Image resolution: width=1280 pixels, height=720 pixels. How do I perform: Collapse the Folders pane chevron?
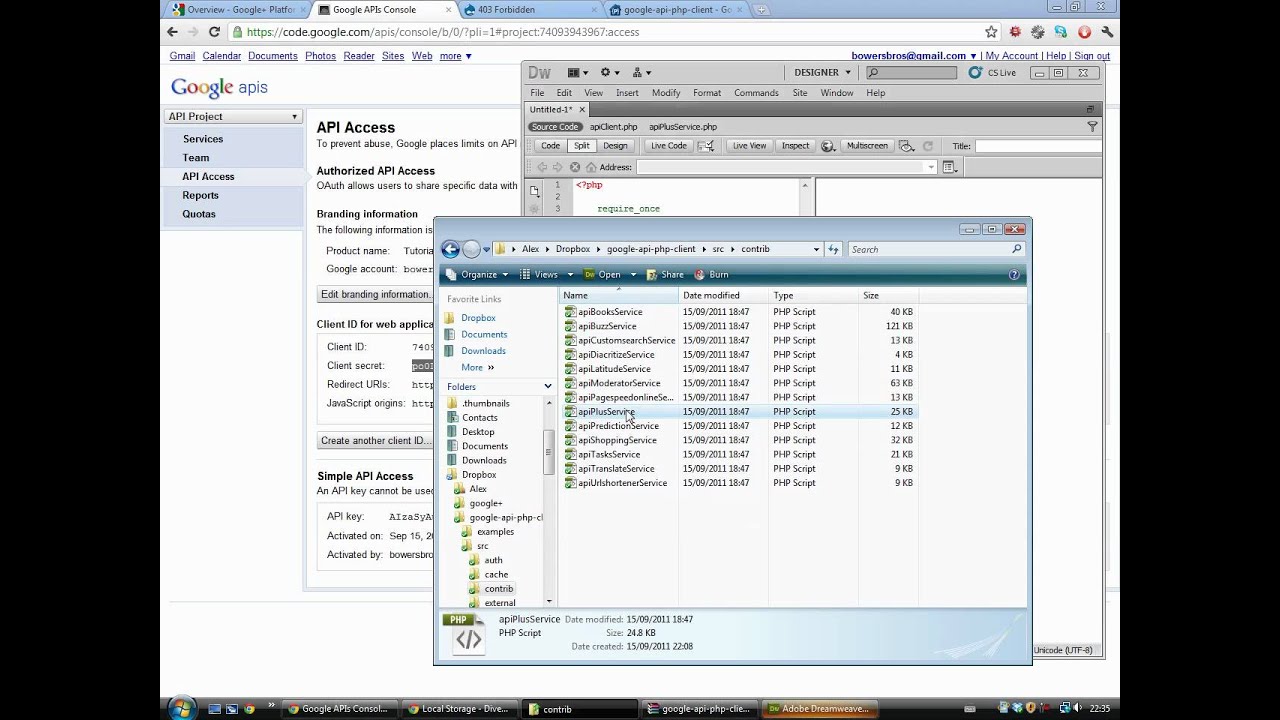(x=548, y=386)
